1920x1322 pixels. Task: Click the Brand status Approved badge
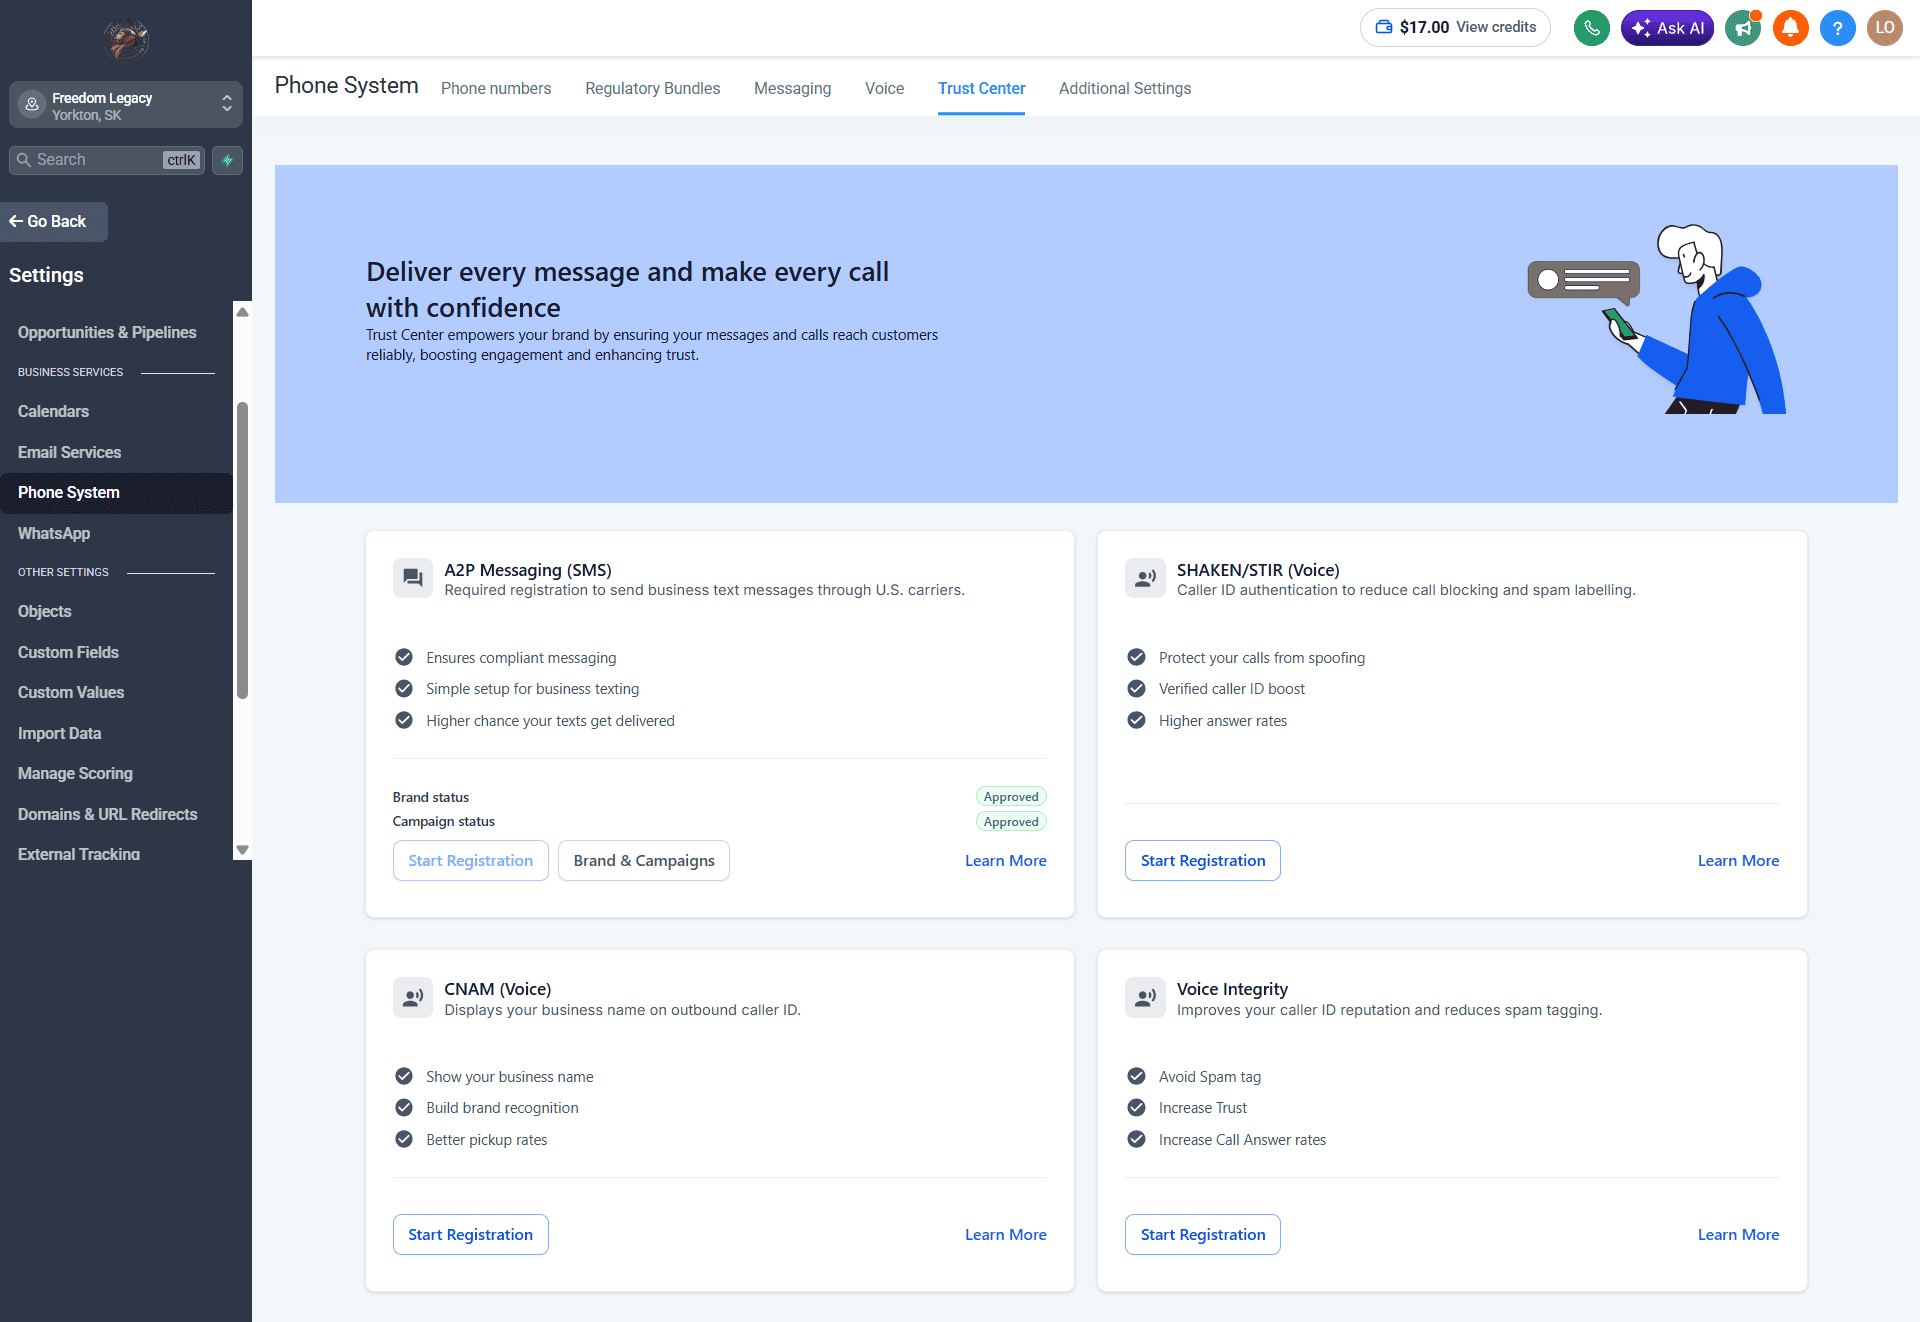click(1011, 796)
